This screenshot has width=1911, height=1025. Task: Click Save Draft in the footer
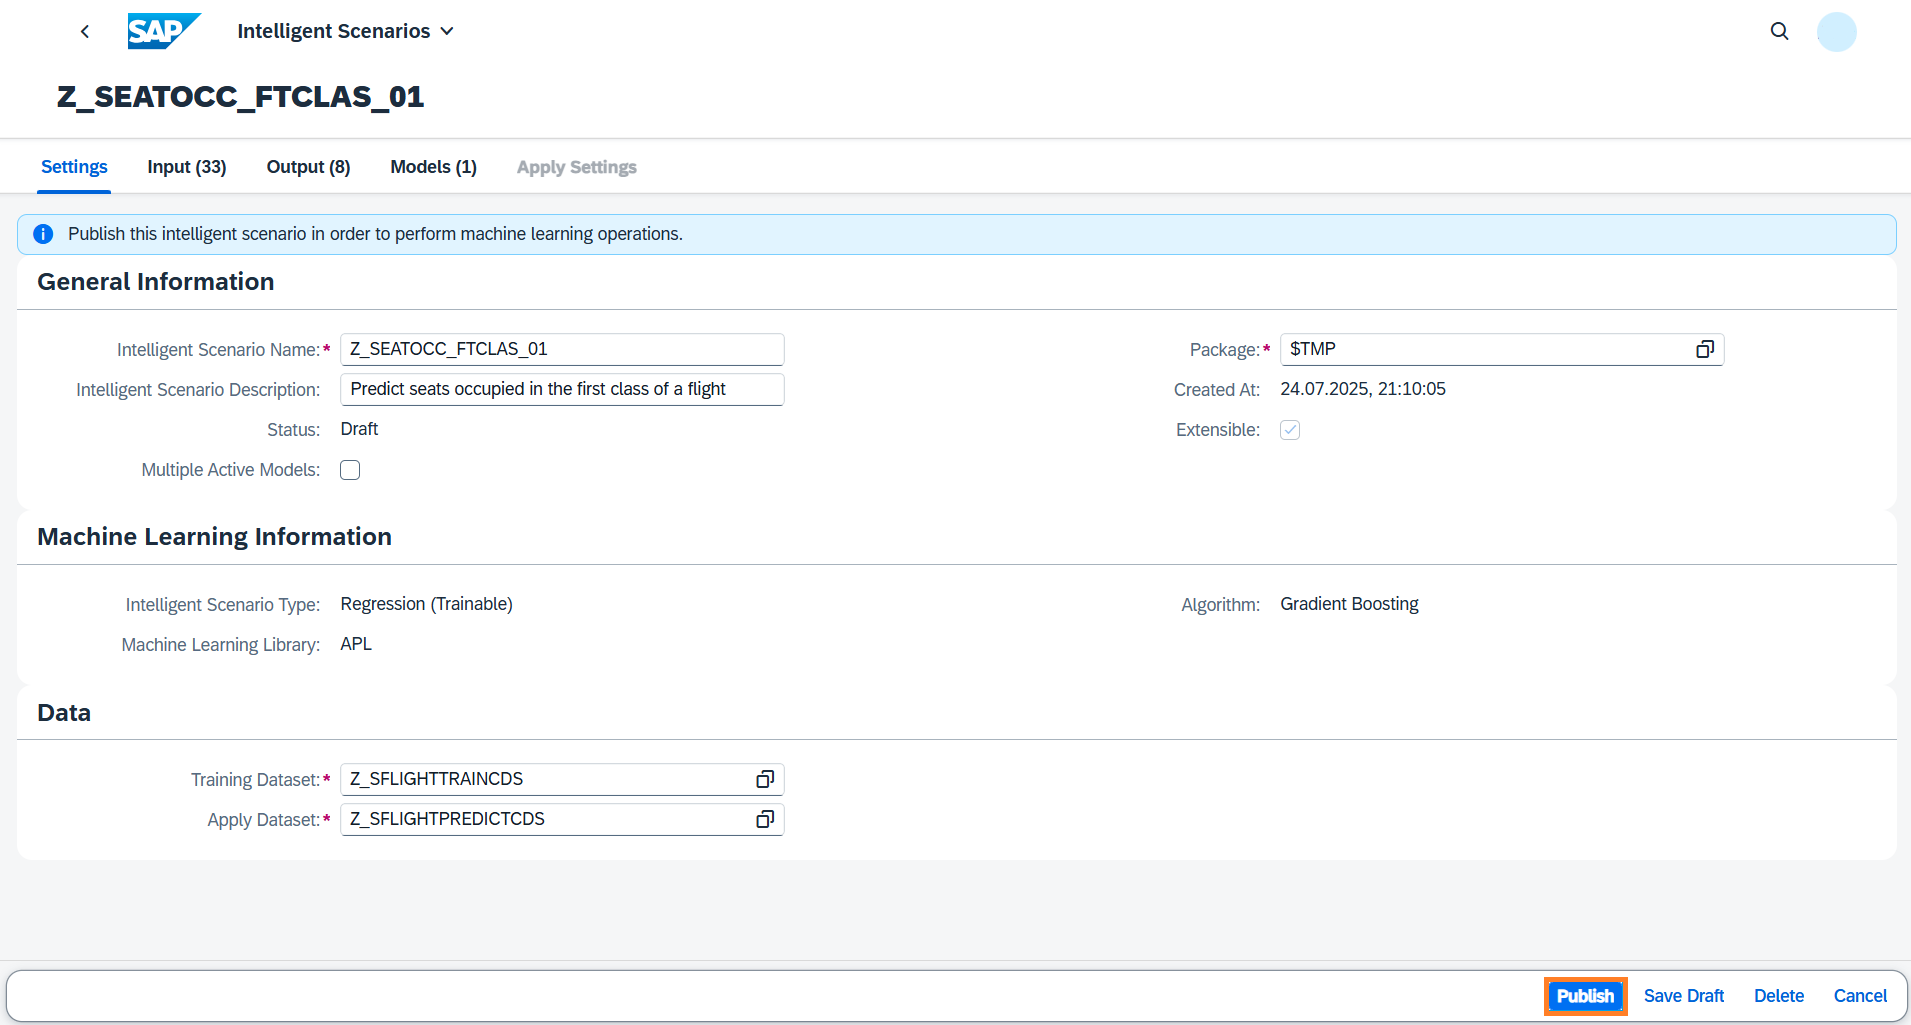pos(1683,996)
